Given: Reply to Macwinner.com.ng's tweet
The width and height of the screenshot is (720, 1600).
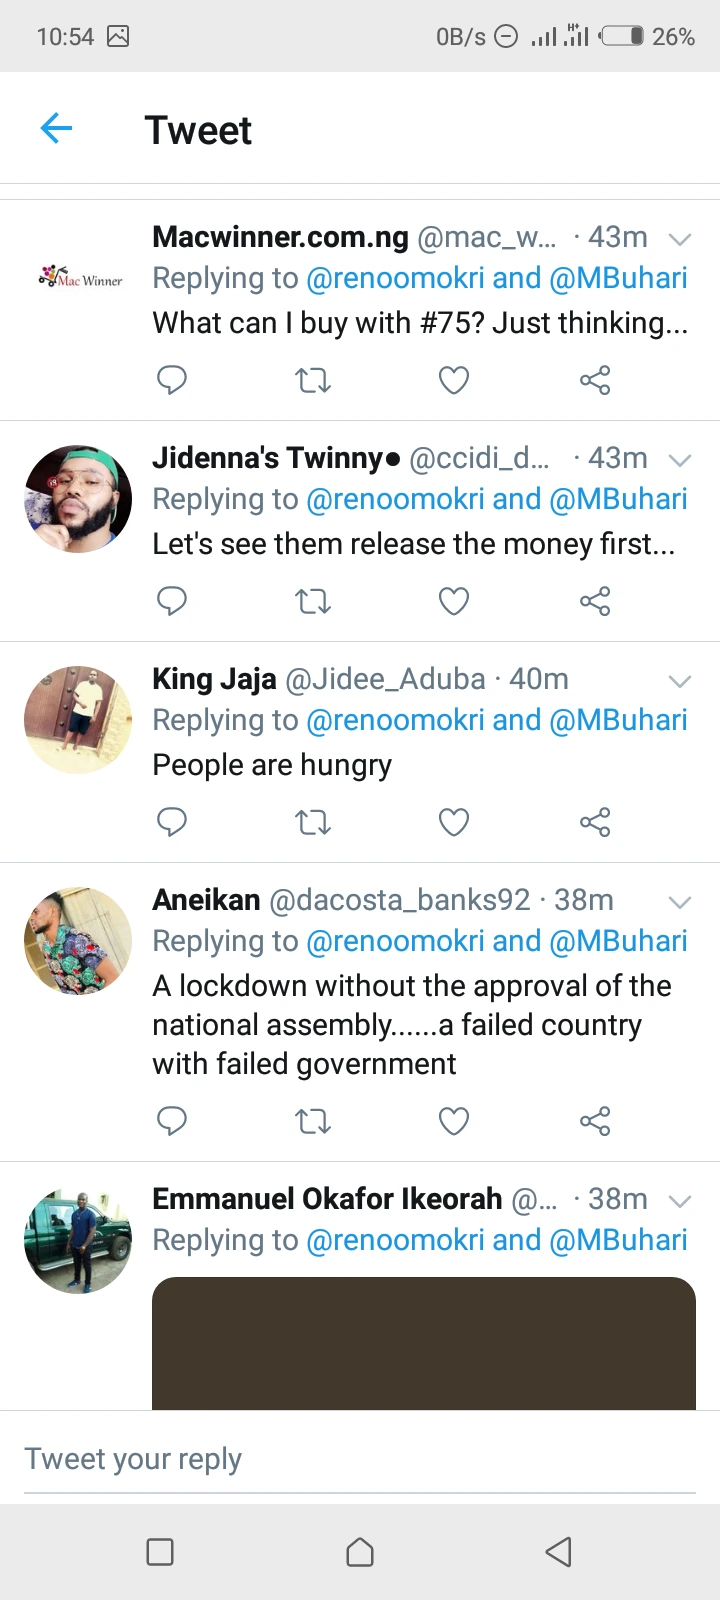Looking at the screenshot, I should [172, 380].
